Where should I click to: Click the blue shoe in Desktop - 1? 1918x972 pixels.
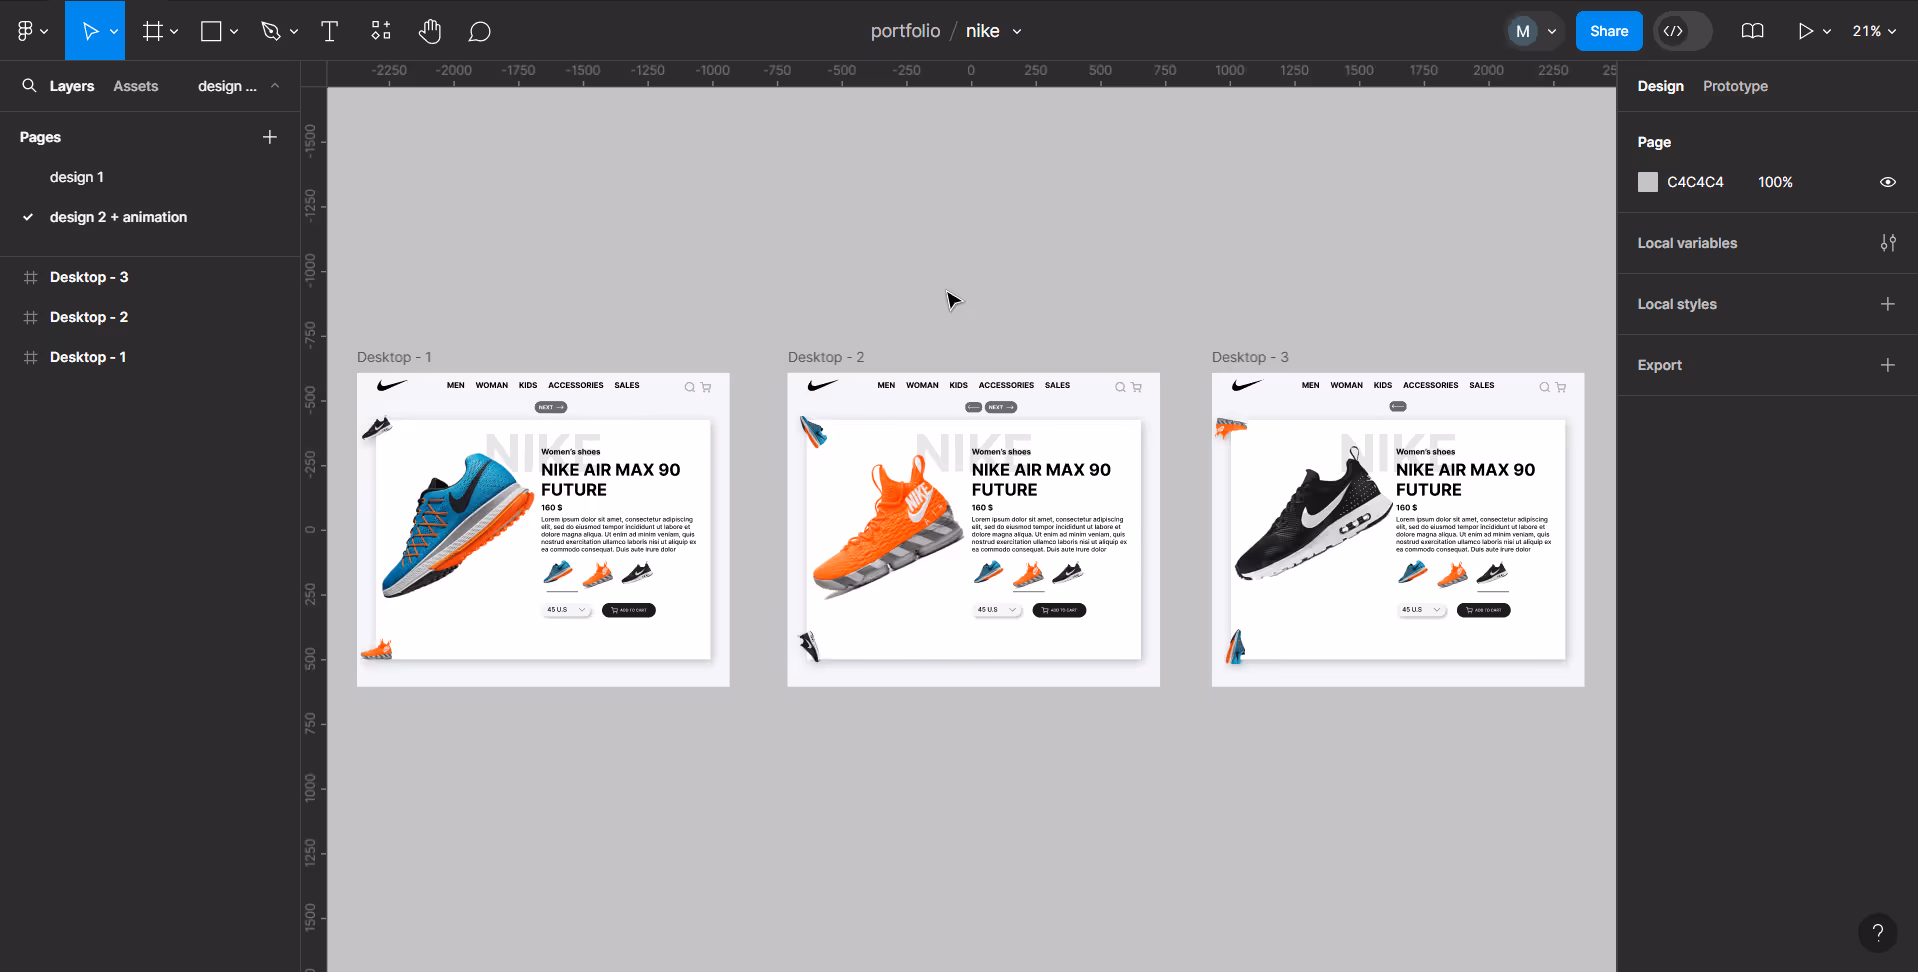pyautogui.click(x=457, y=525)
